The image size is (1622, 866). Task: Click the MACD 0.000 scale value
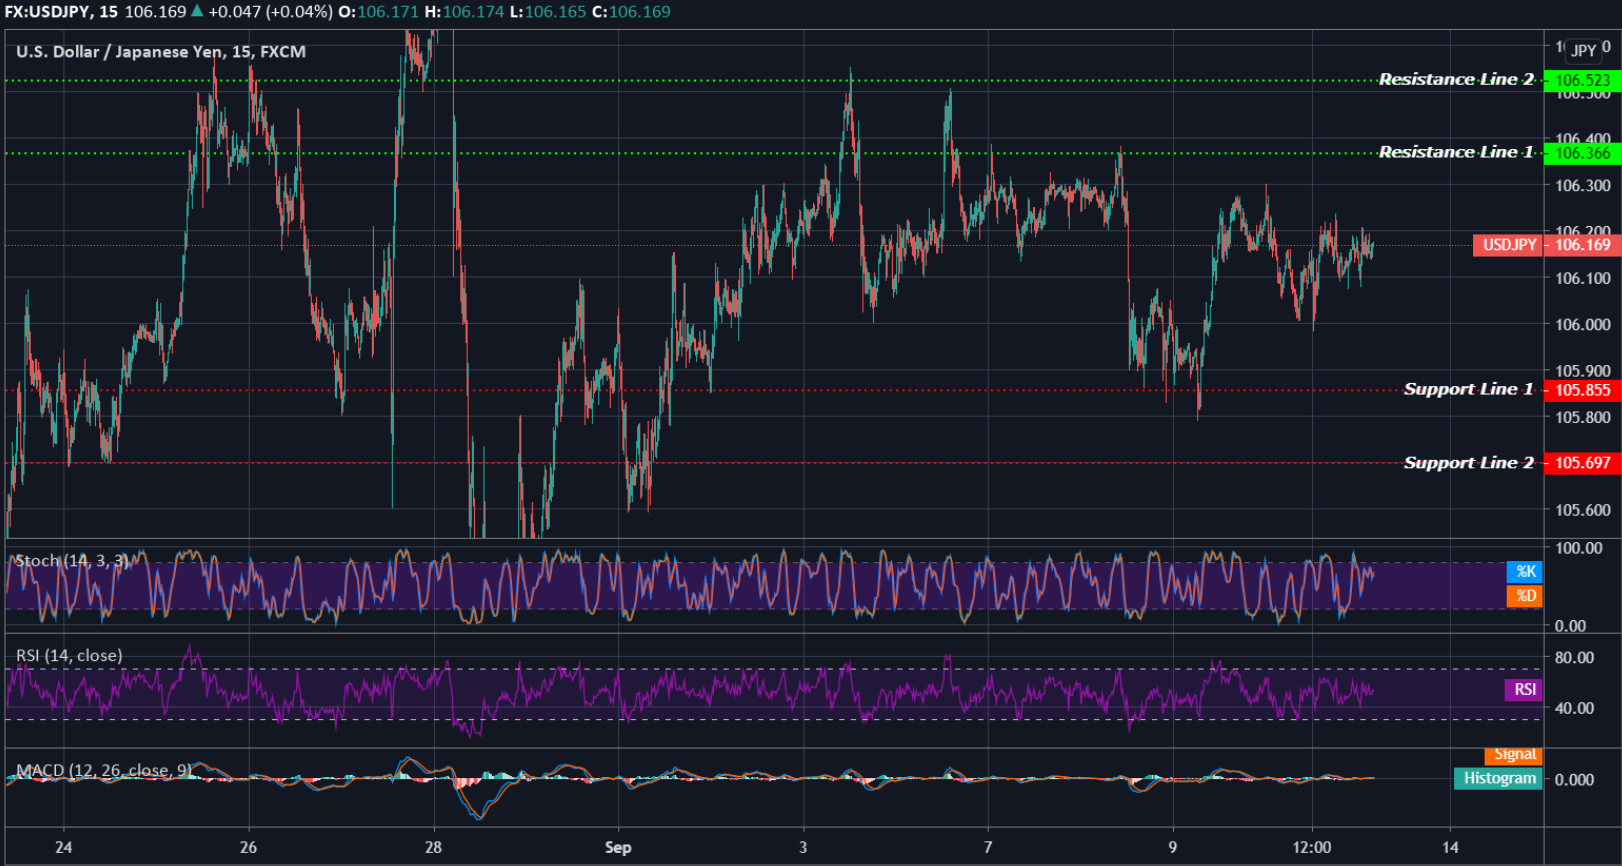pos(1575,780)
